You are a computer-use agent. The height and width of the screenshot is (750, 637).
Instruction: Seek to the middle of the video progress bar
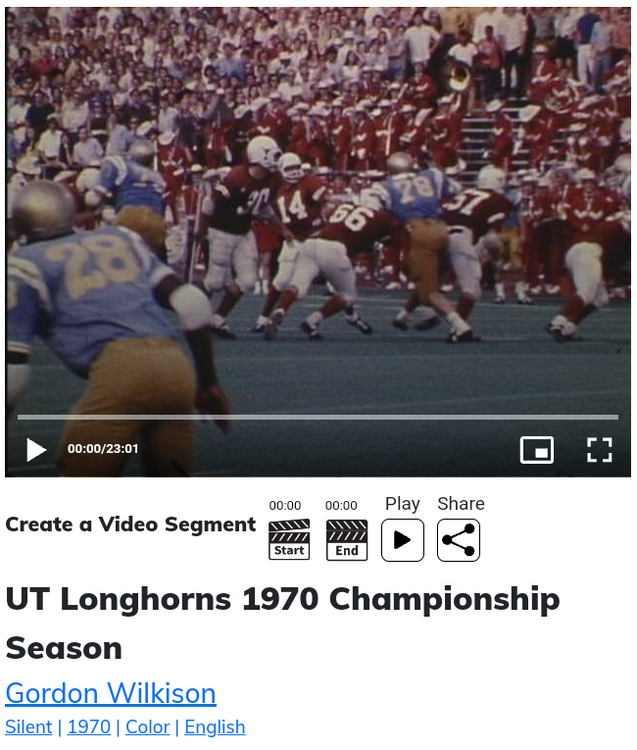pyautogui.click(x=318, y=417)
